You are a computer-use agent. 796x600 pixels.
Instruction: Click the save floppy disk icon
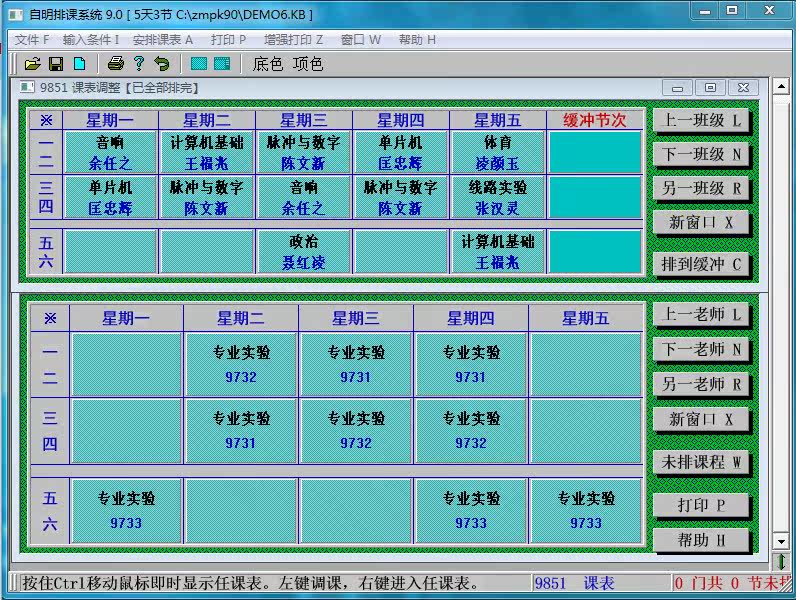56,63
